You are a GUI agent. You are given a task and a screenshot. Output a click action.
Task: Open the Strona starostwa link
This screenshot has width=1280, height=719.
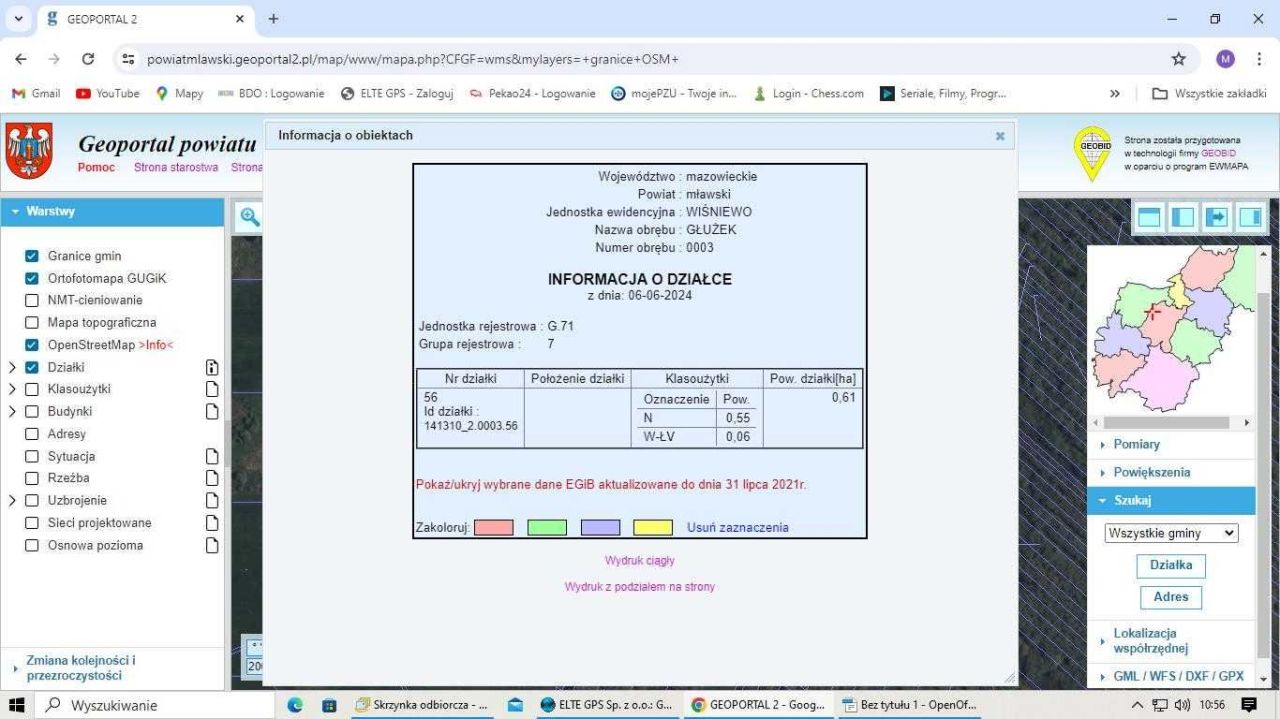click(176, 167)
